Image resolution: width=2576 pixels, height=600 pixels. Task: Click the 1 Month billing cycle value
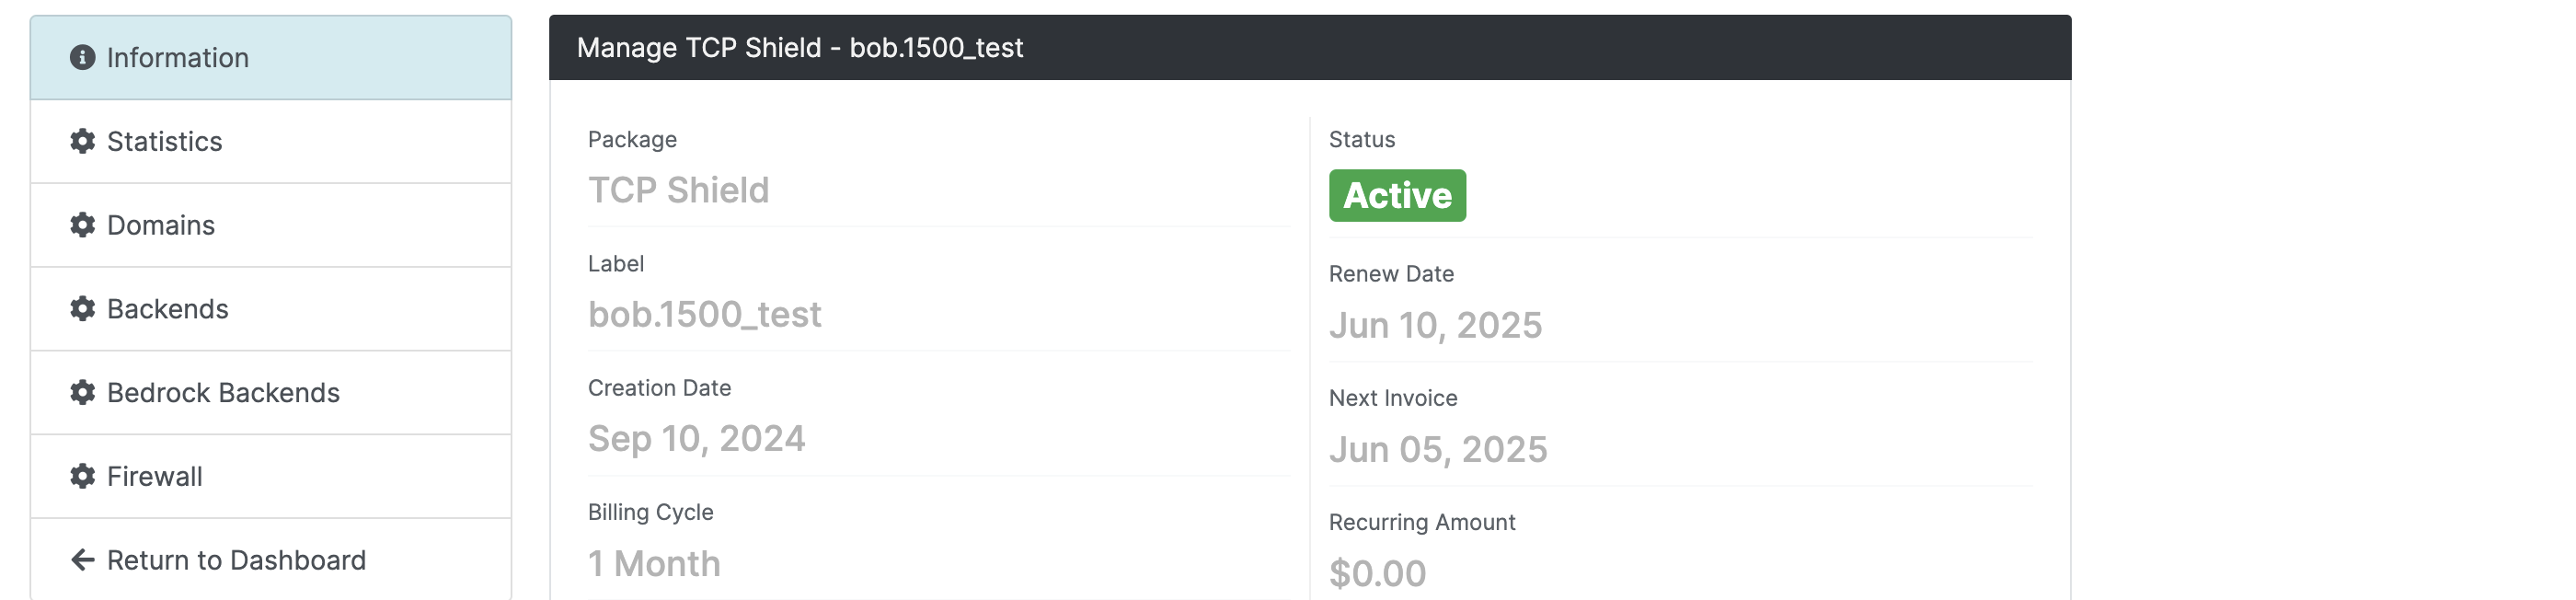click(654, 564)
